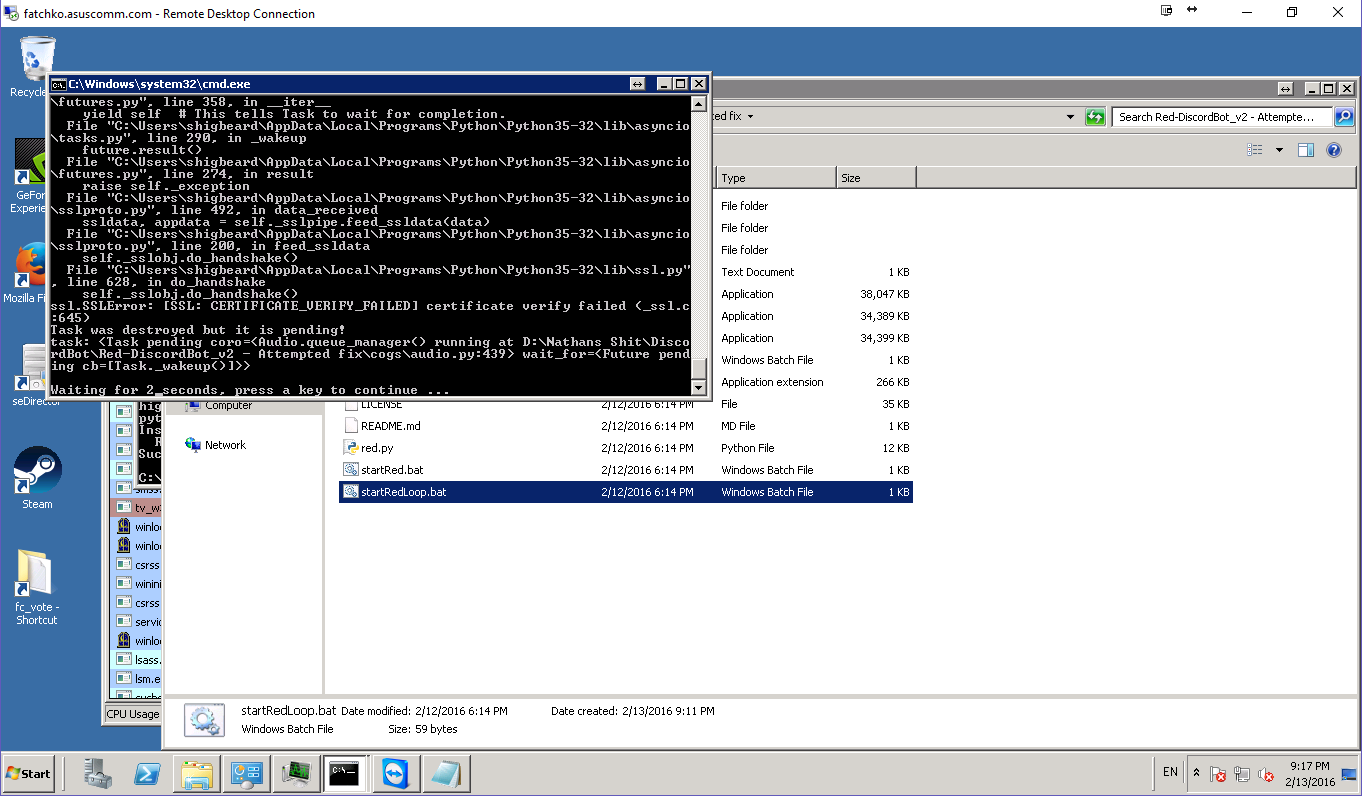Screen dimensions: 1362x796
Task: Select startRed.bat file
Action: [x=626, y=470]
